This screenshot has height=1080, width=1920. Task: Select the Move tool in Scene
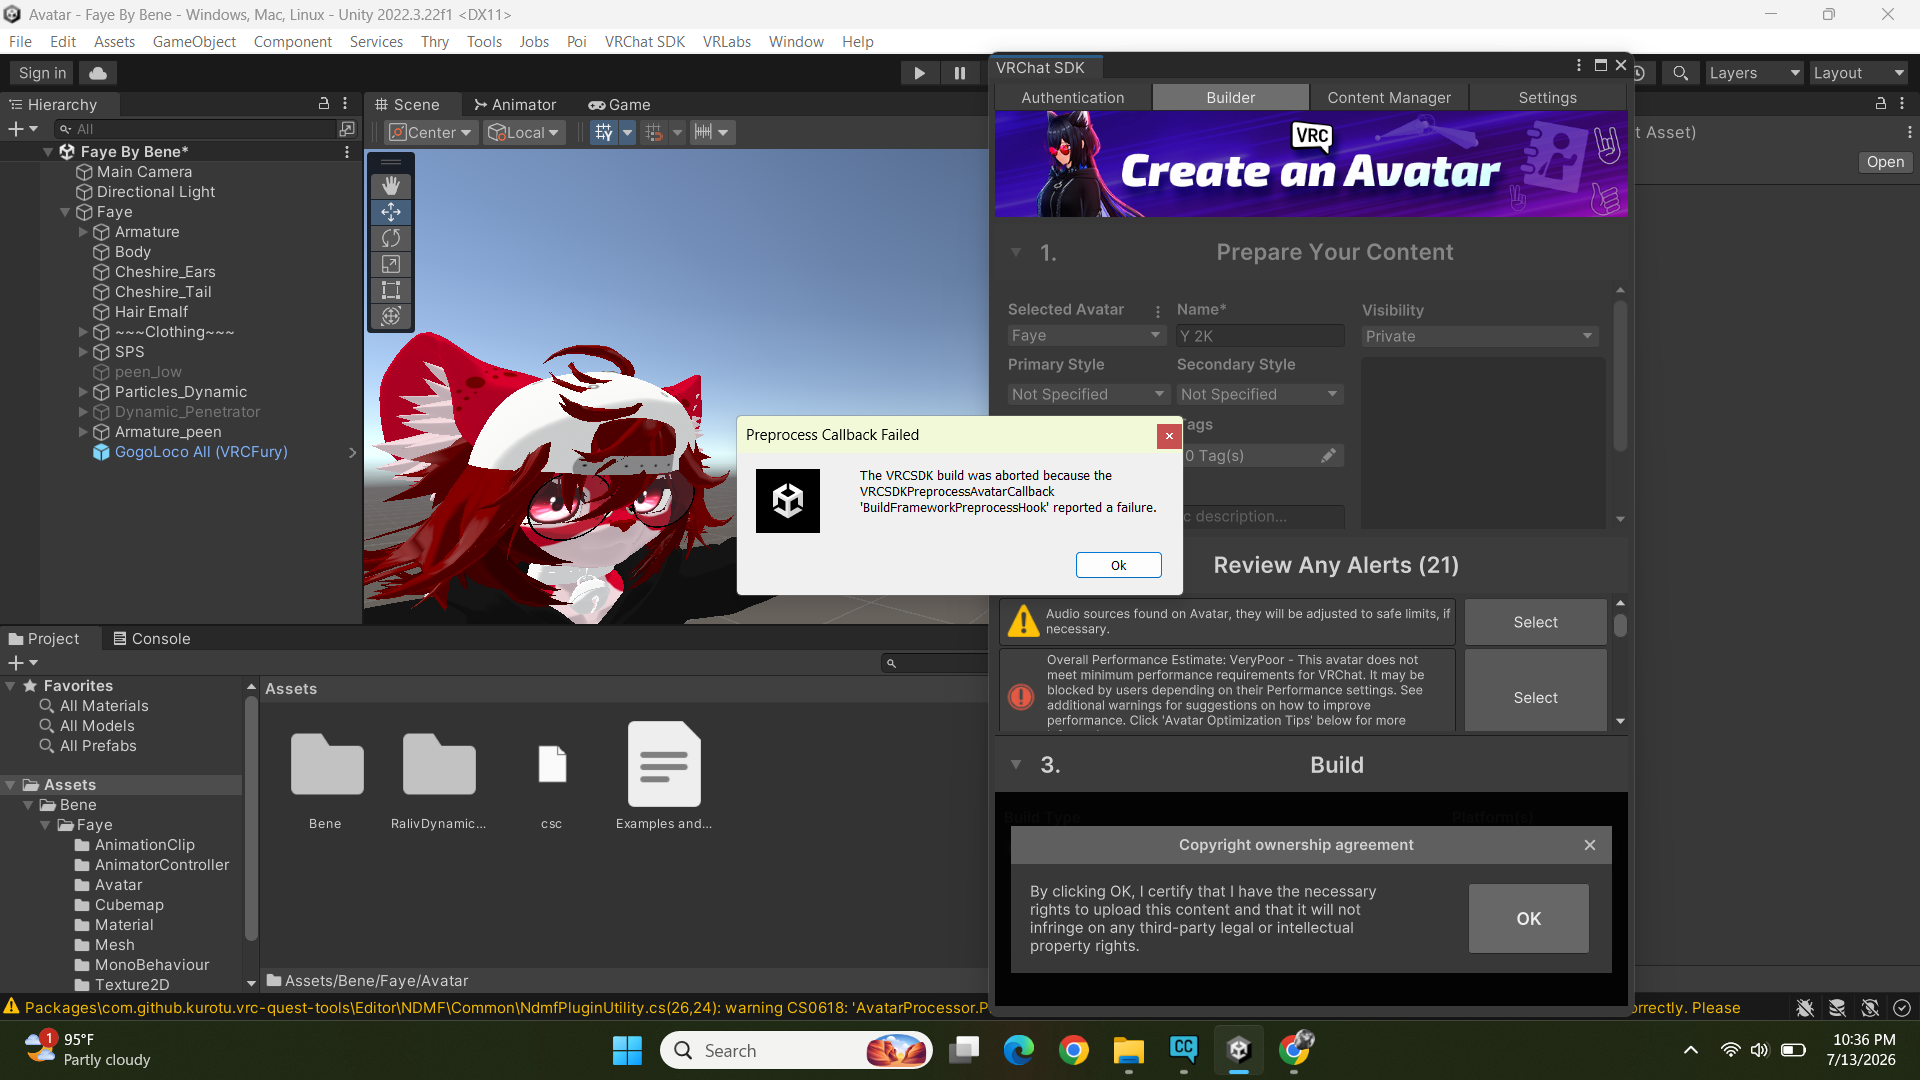[x=391, y=212]
